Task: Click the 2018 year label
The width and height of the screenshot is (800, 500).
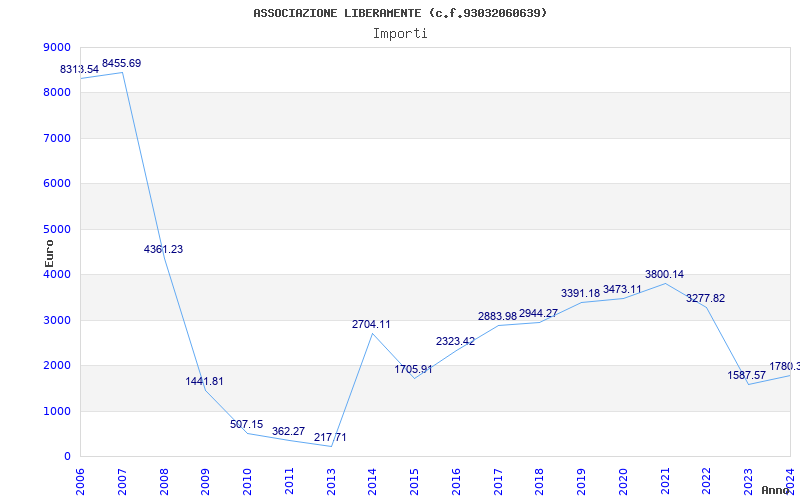Action: [x=540, y=481]
